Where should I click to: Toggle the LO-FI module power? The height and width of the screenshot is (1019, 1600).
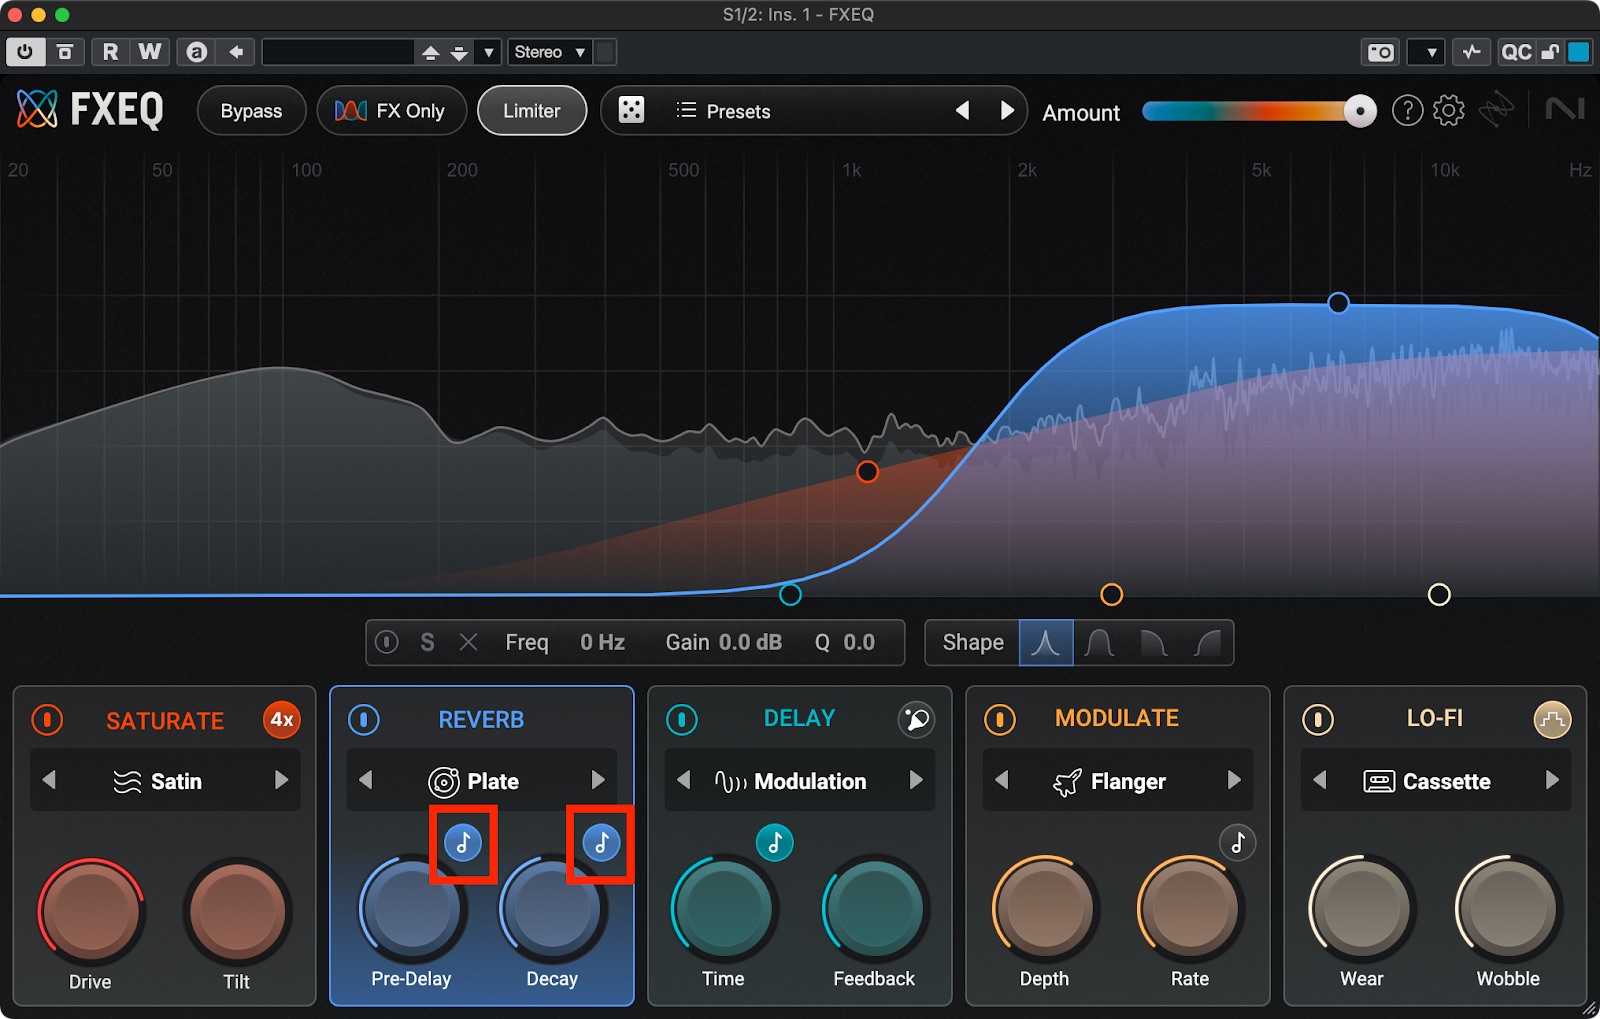pos(1318,720)
